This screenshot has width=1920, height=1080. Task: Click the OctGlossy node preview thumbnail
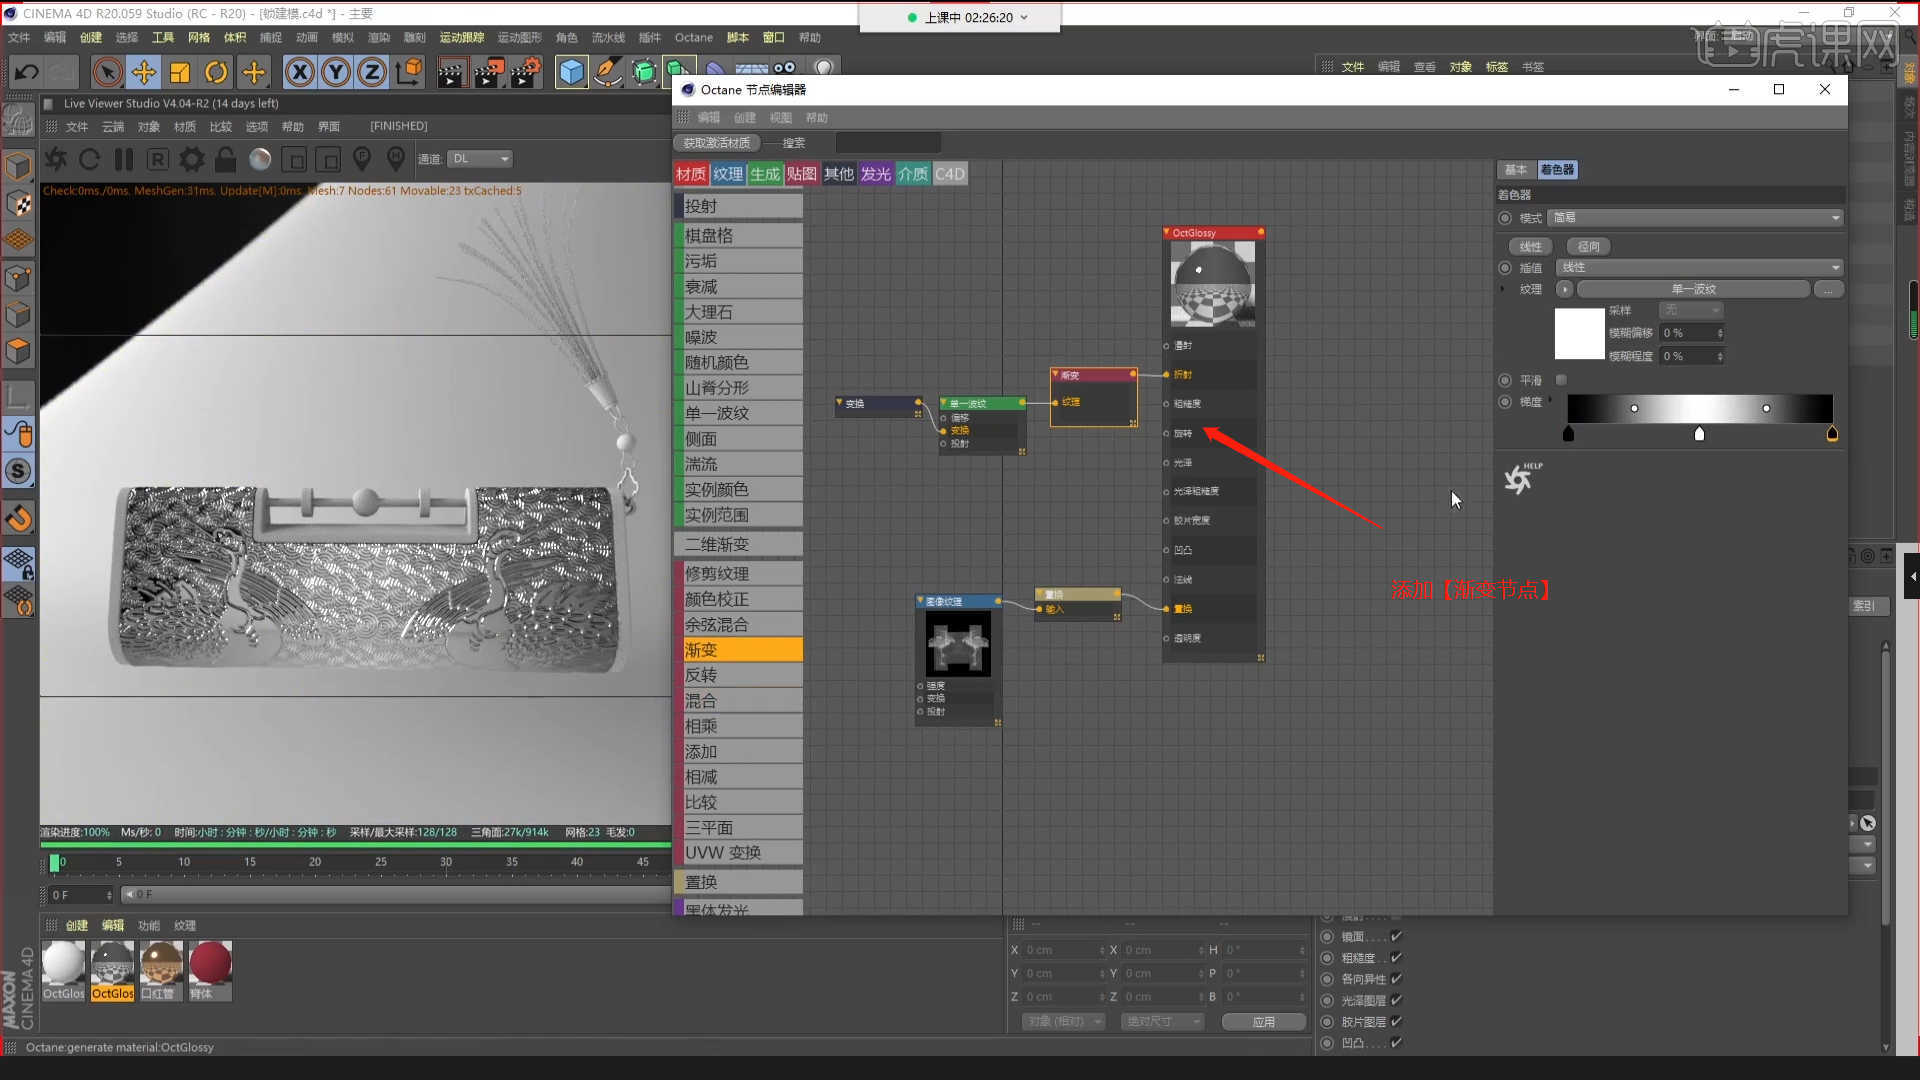[1212, 285]
